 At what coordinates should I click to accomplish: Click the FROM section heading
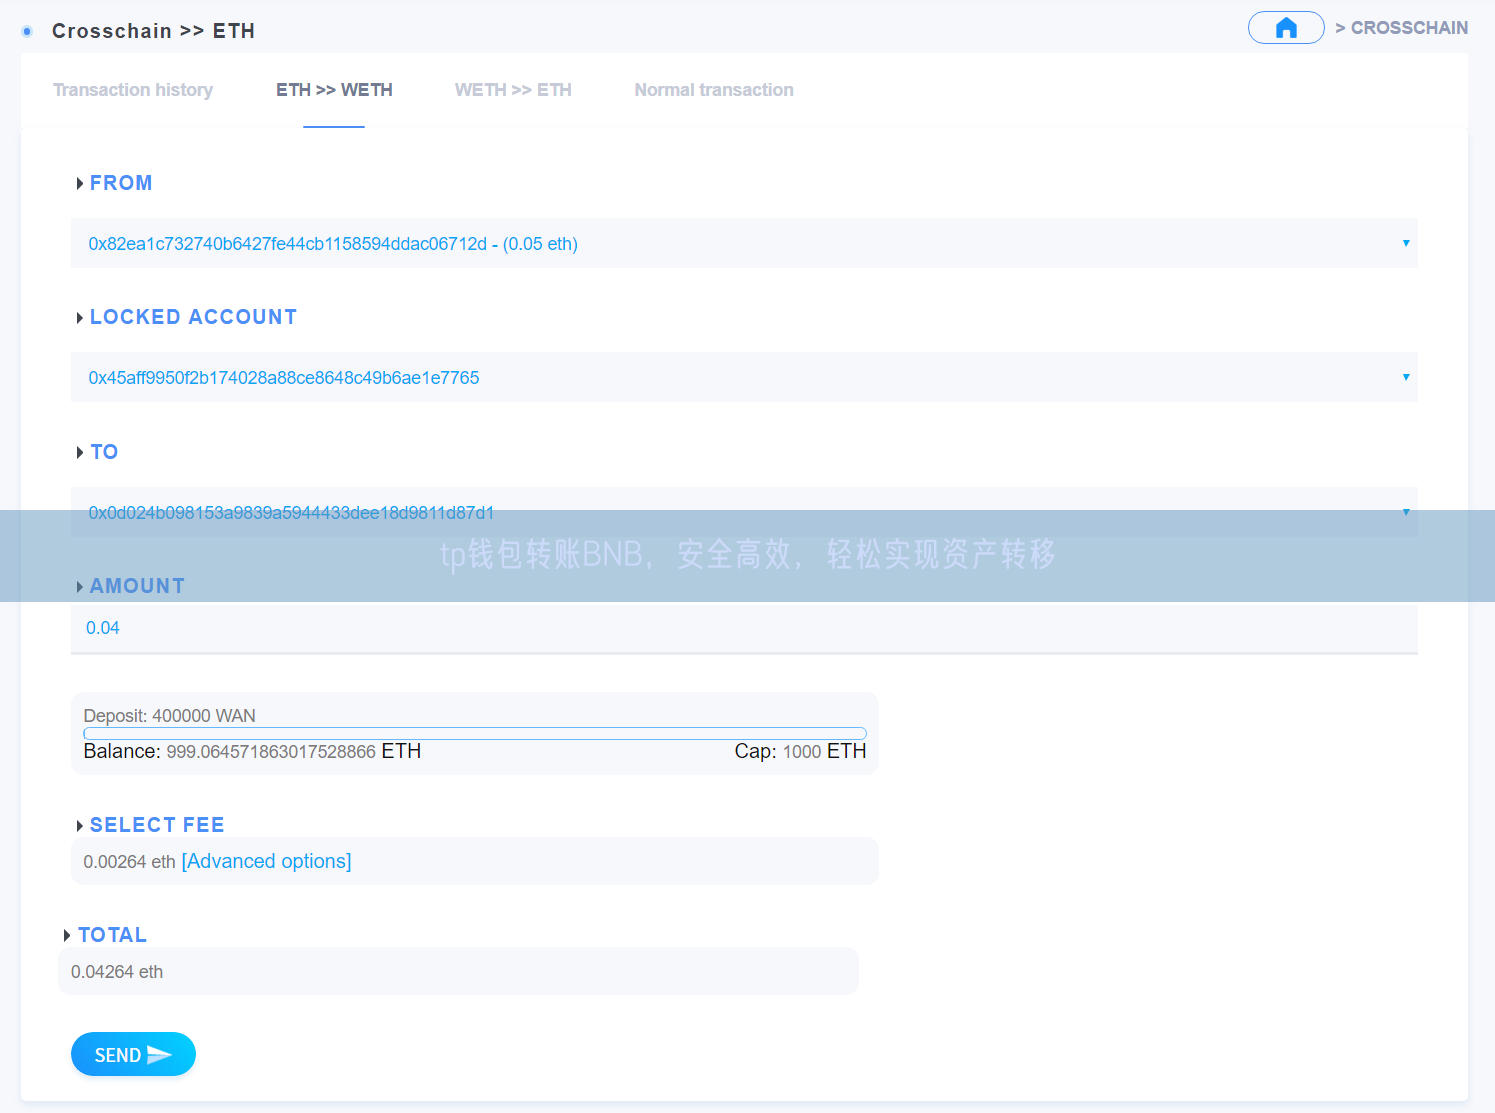click(x=121, y=183)
